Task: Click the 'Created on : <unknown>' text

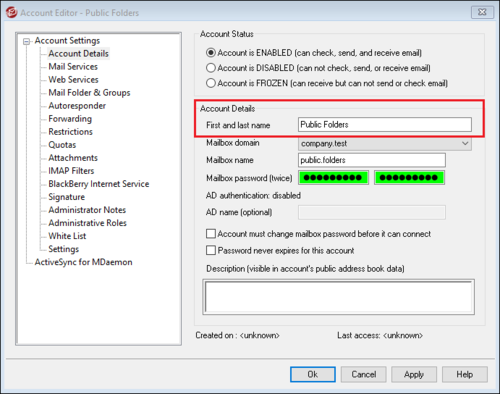Action: pos(237,335)
